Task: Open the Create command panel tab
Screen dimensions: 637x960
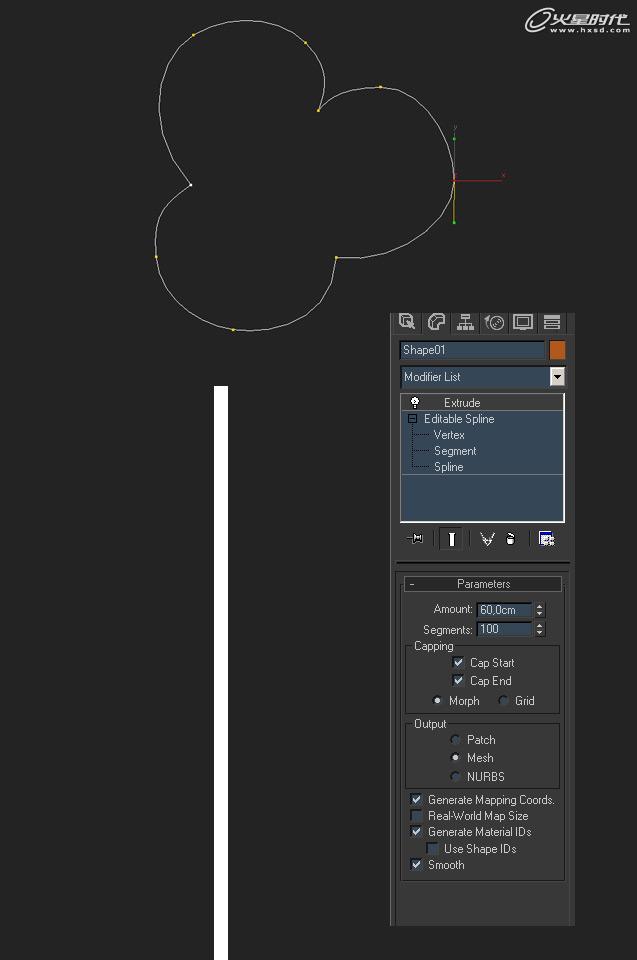Action: [407, 322]
